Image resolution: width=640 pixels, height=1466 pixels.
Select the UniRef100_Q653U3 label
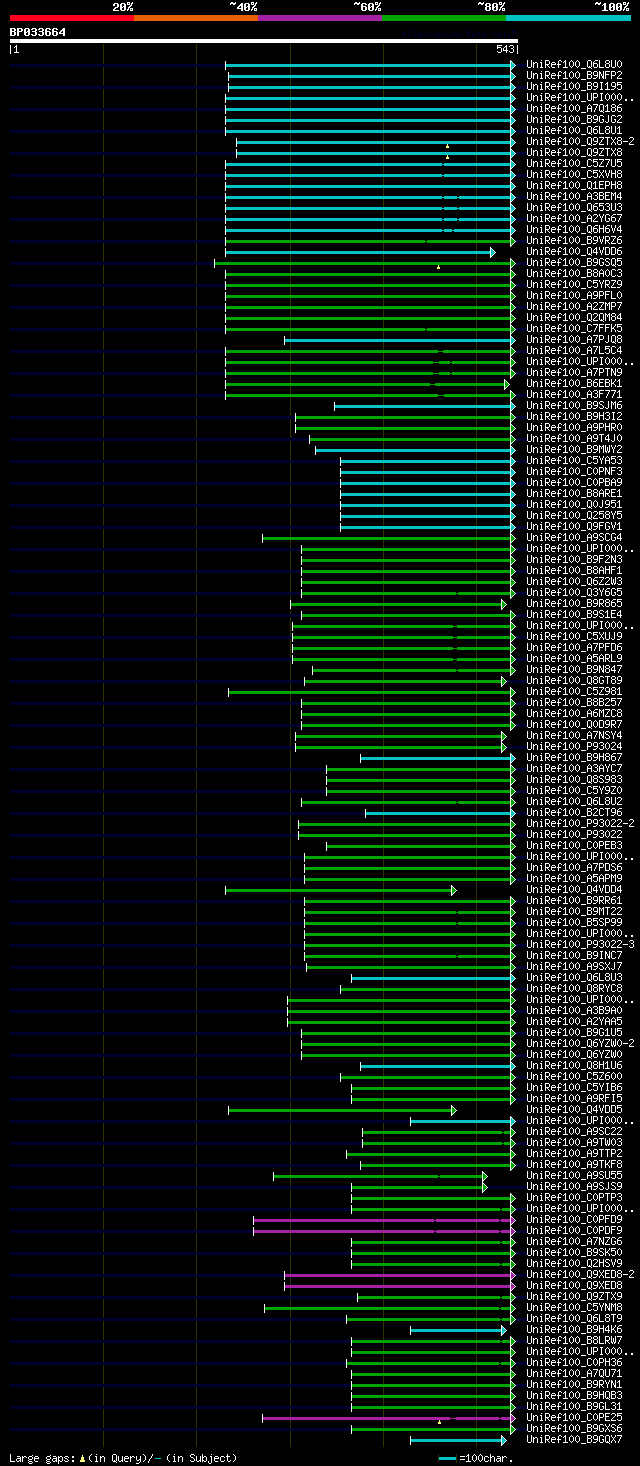point(574,208)
